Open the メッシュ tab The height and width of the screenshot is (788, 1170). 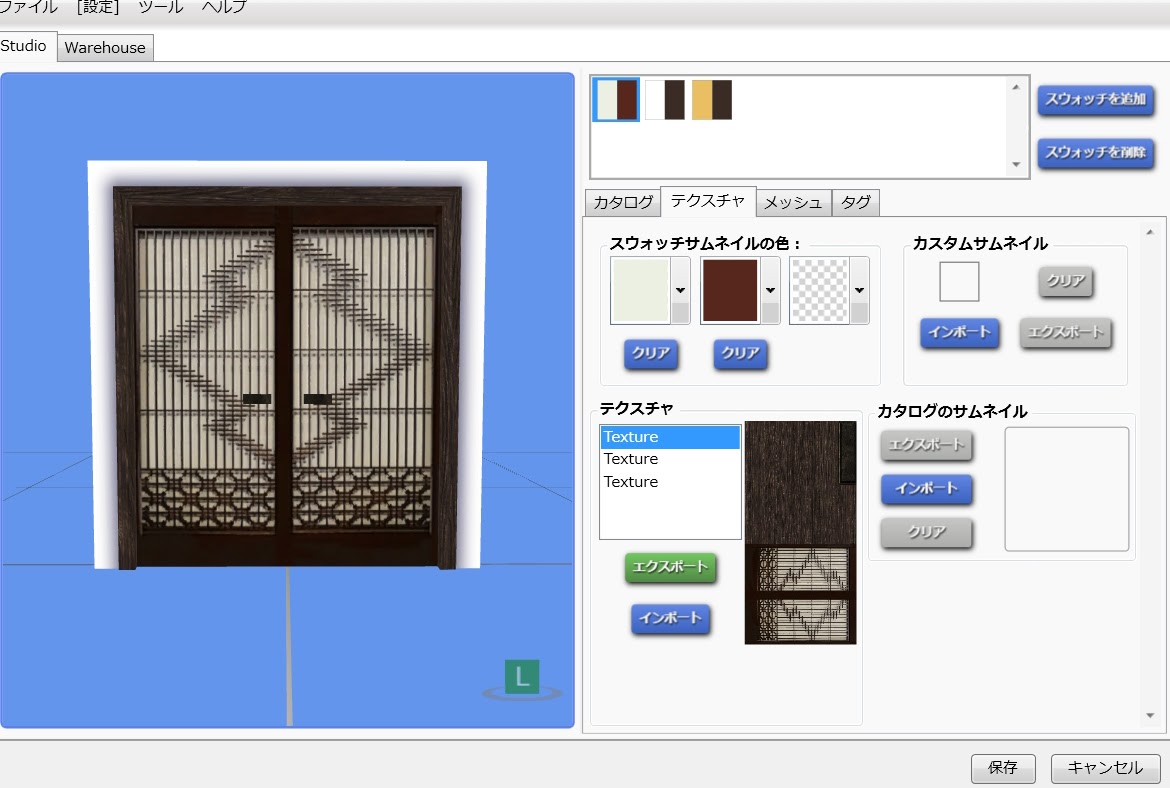pos(793,203)
